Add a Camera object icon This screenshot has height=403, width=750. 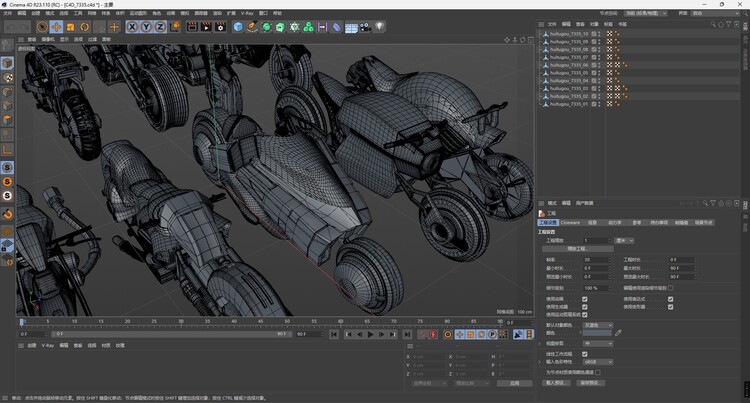[x=365, y=27]
